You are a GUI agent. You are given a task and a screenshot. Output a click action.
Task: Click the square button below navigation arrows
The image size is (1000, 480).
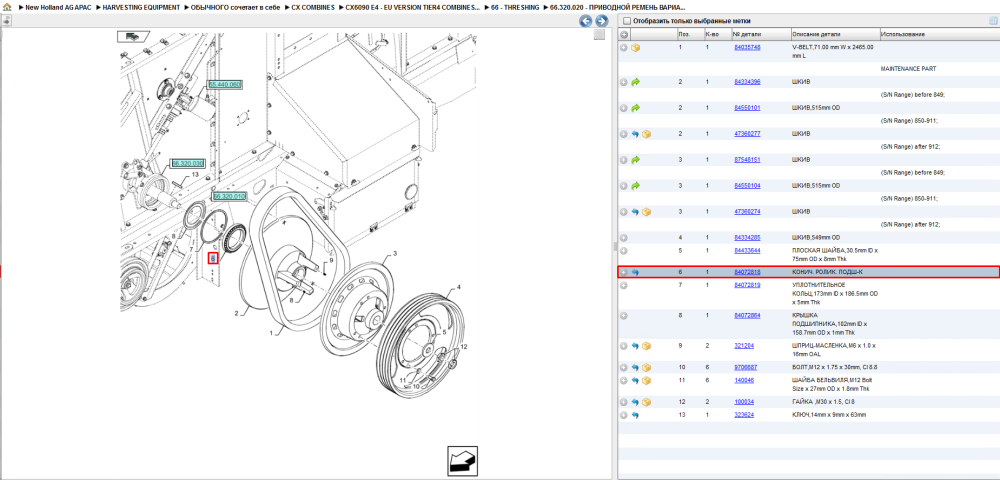[x=599, y=35]
